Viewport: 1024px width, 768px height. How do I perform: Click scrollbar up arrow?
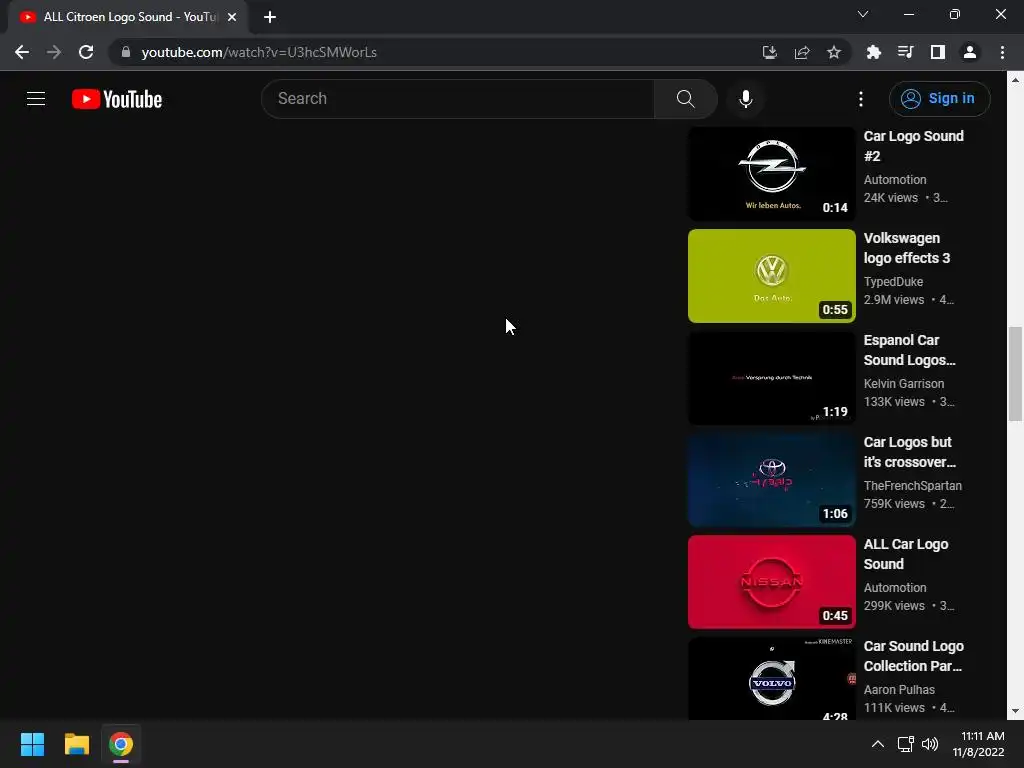1015,80
